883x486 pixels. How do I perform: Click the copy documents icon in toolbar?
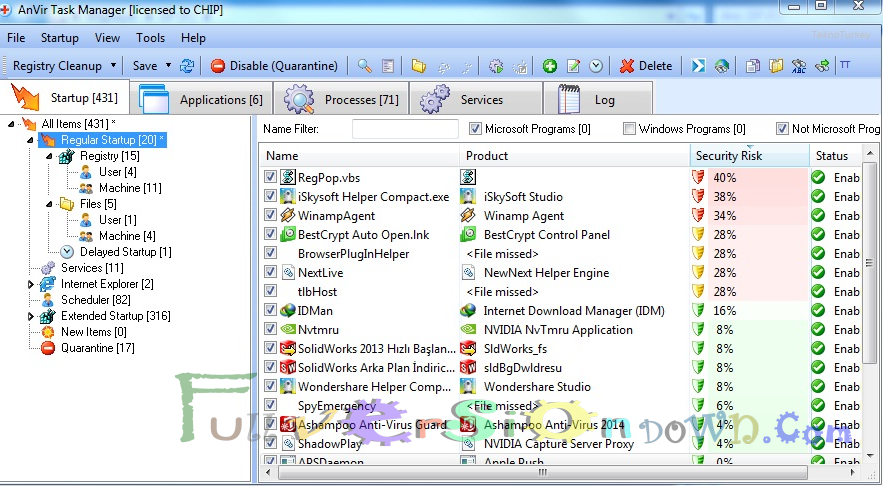753,66
